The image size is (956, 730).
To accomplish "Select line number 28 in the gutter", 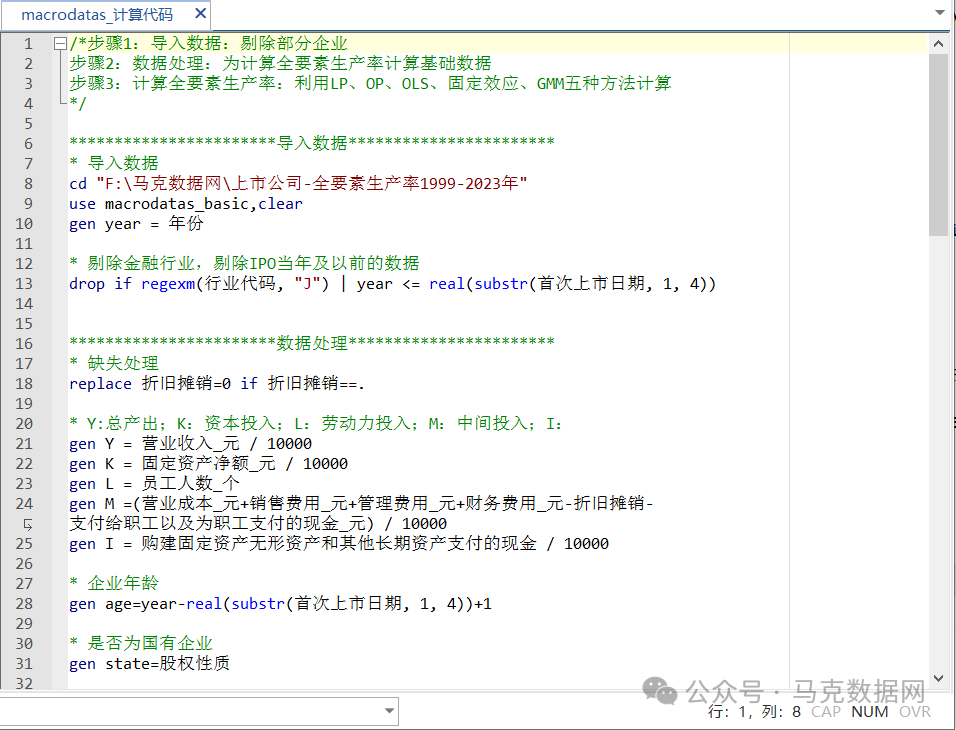I will coord(24,604).
